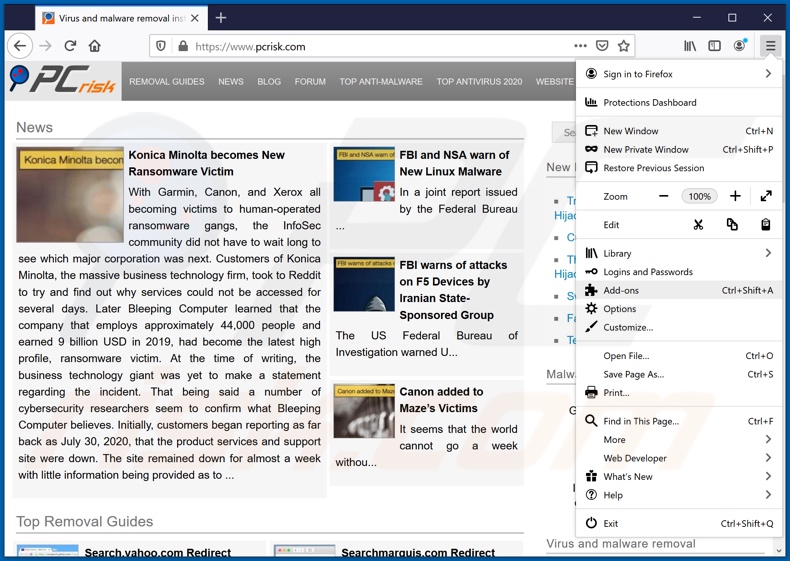Choose Find in This Page...

[x=679, y=421]
